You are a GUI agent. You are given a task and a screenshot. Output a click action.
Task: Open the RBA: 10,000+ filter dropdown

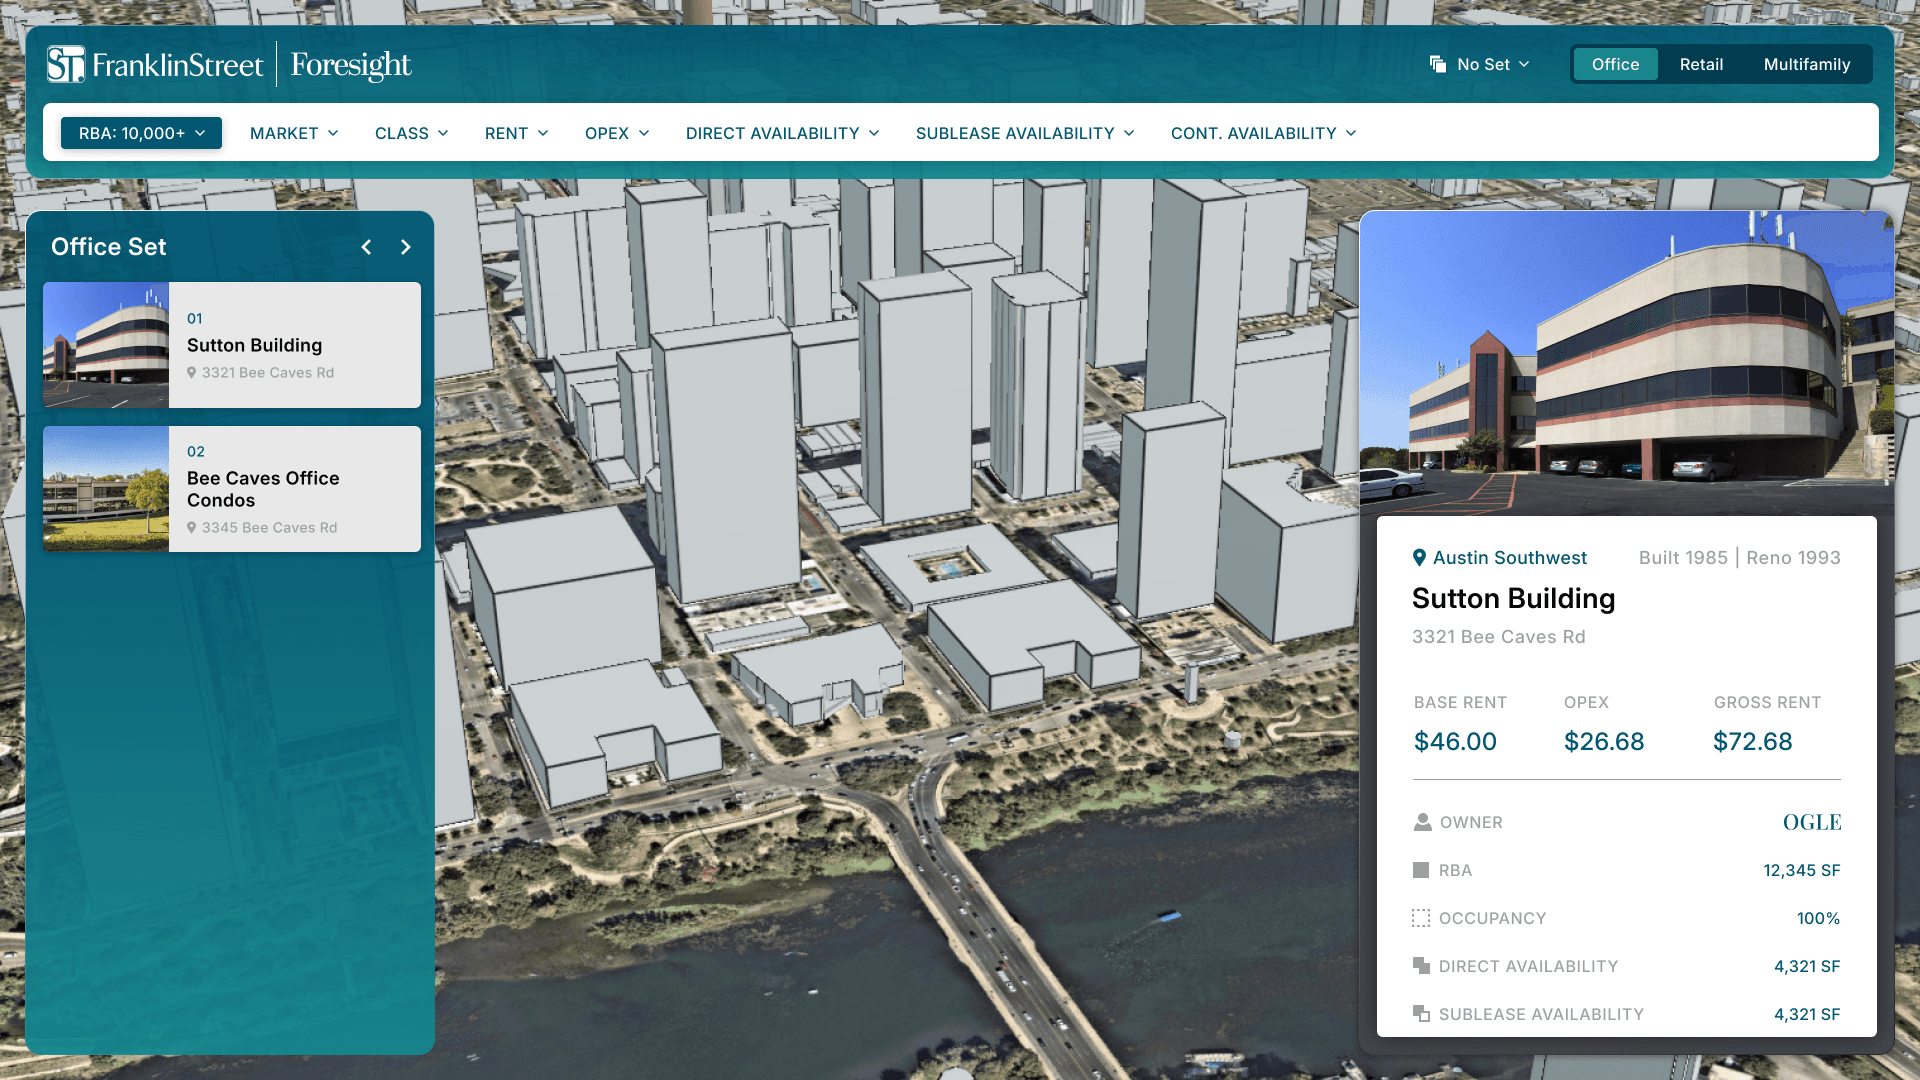point(141,133)
